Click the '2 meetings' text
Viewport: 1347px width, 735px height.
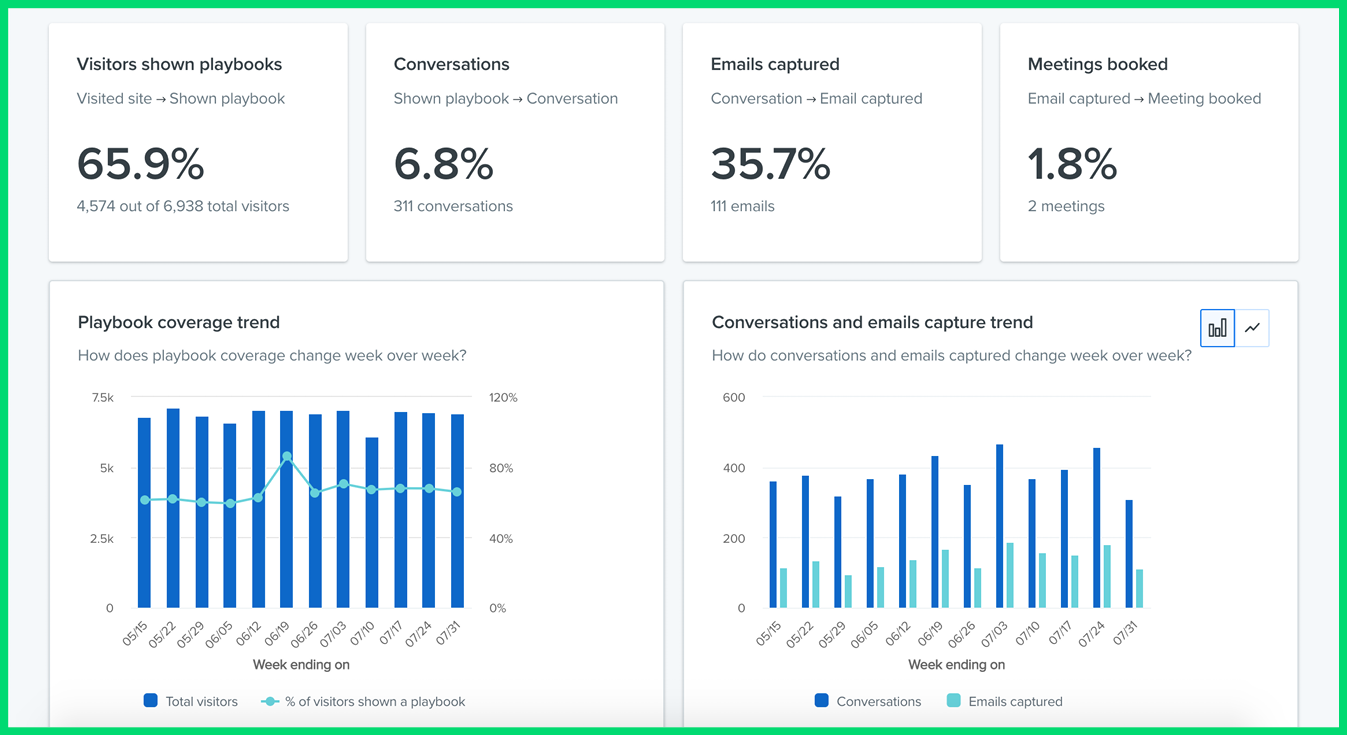1066,206
